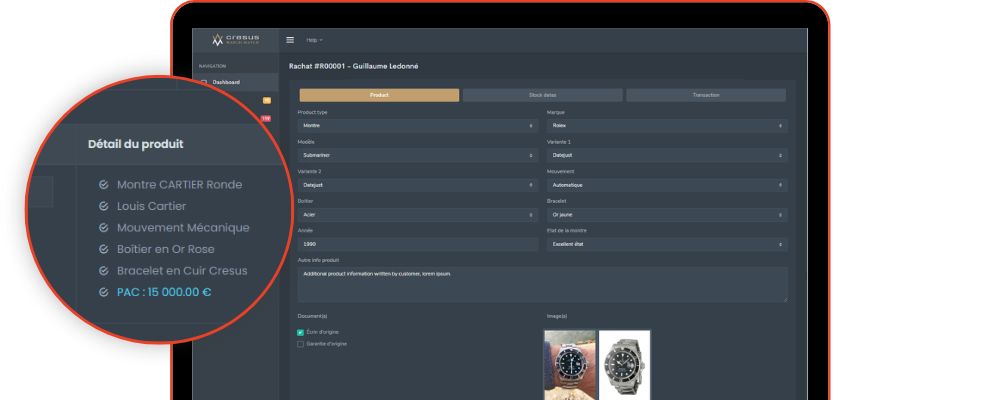
Task: Open the Bracelet dropdown showing Or jaune
Action: click(x=667, y=215)
